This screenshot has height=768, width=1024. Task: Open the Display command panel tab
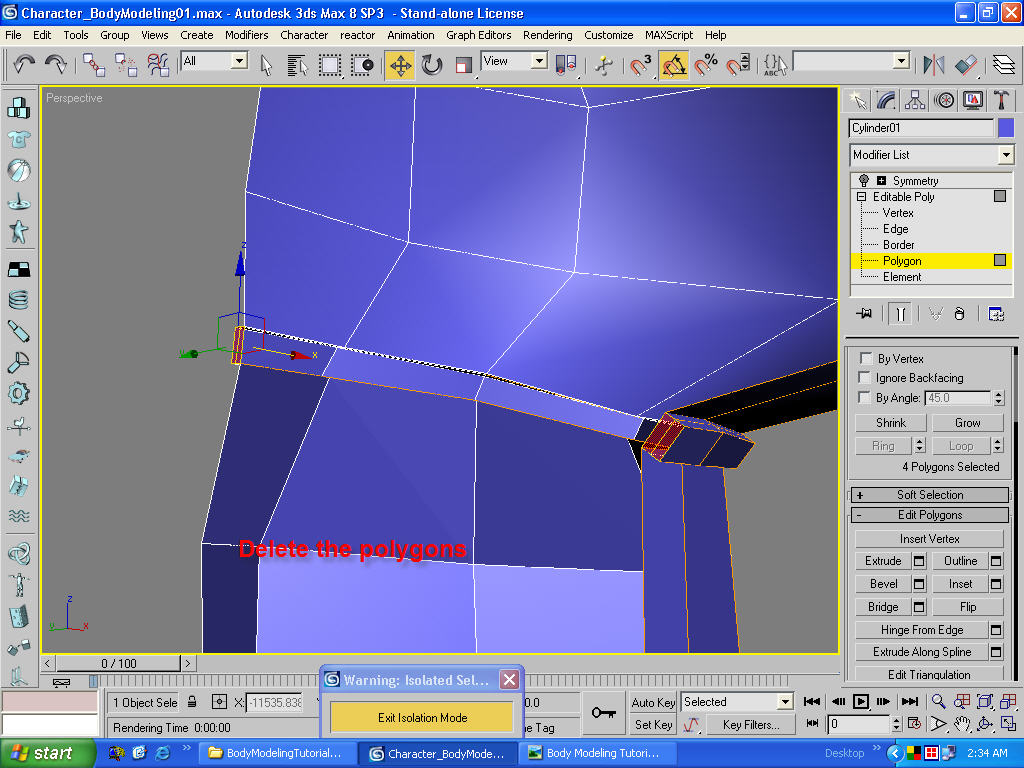click(x=973, y=100)
